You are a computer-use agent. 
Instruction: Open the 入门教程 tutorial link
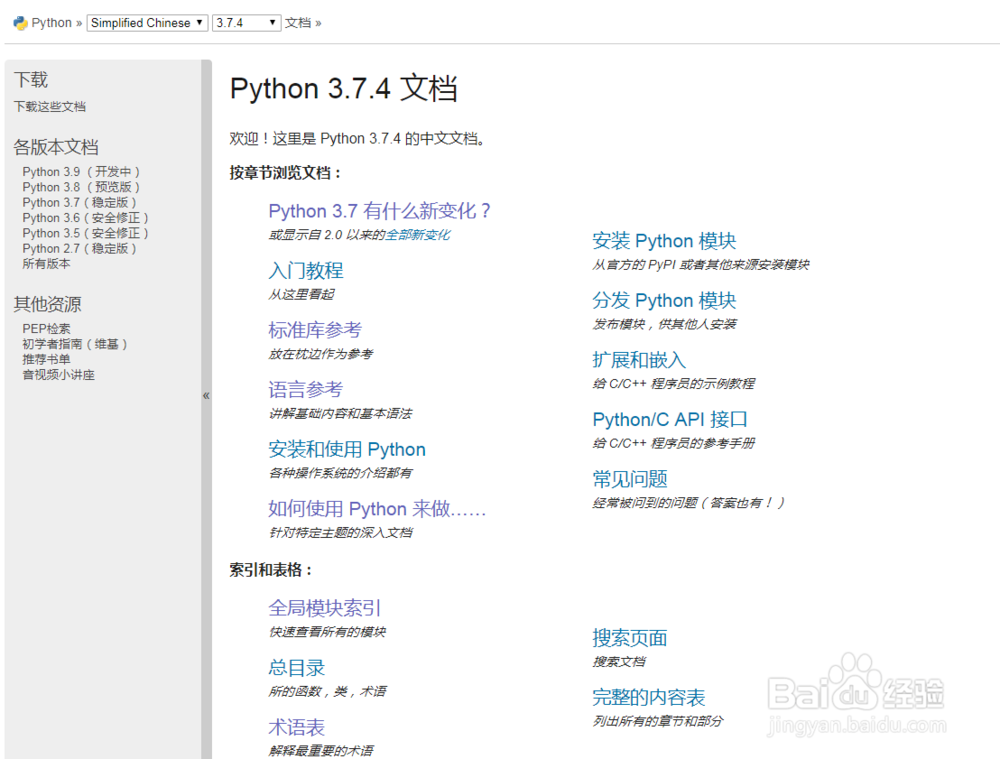pyautogui.click(x=305, y=270)
